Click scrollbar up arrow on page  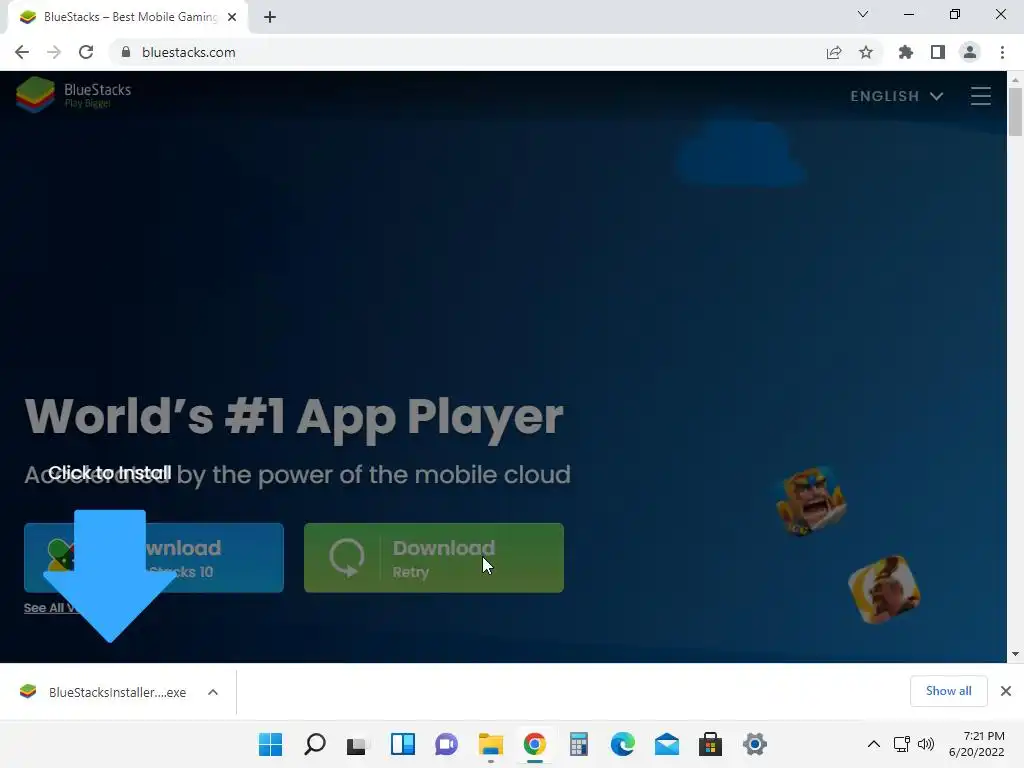coord(1015,80)
